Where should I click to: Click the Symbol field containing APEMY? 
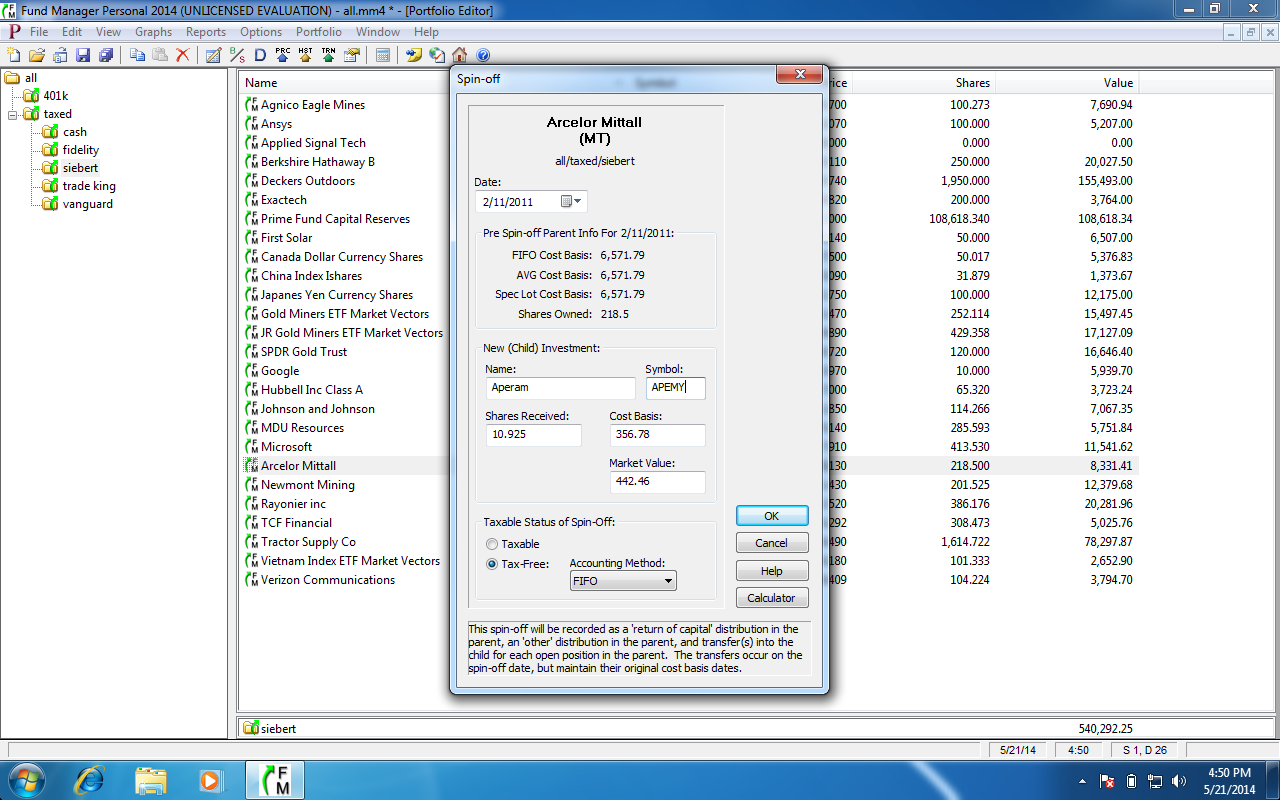click(x=675, y=388)
